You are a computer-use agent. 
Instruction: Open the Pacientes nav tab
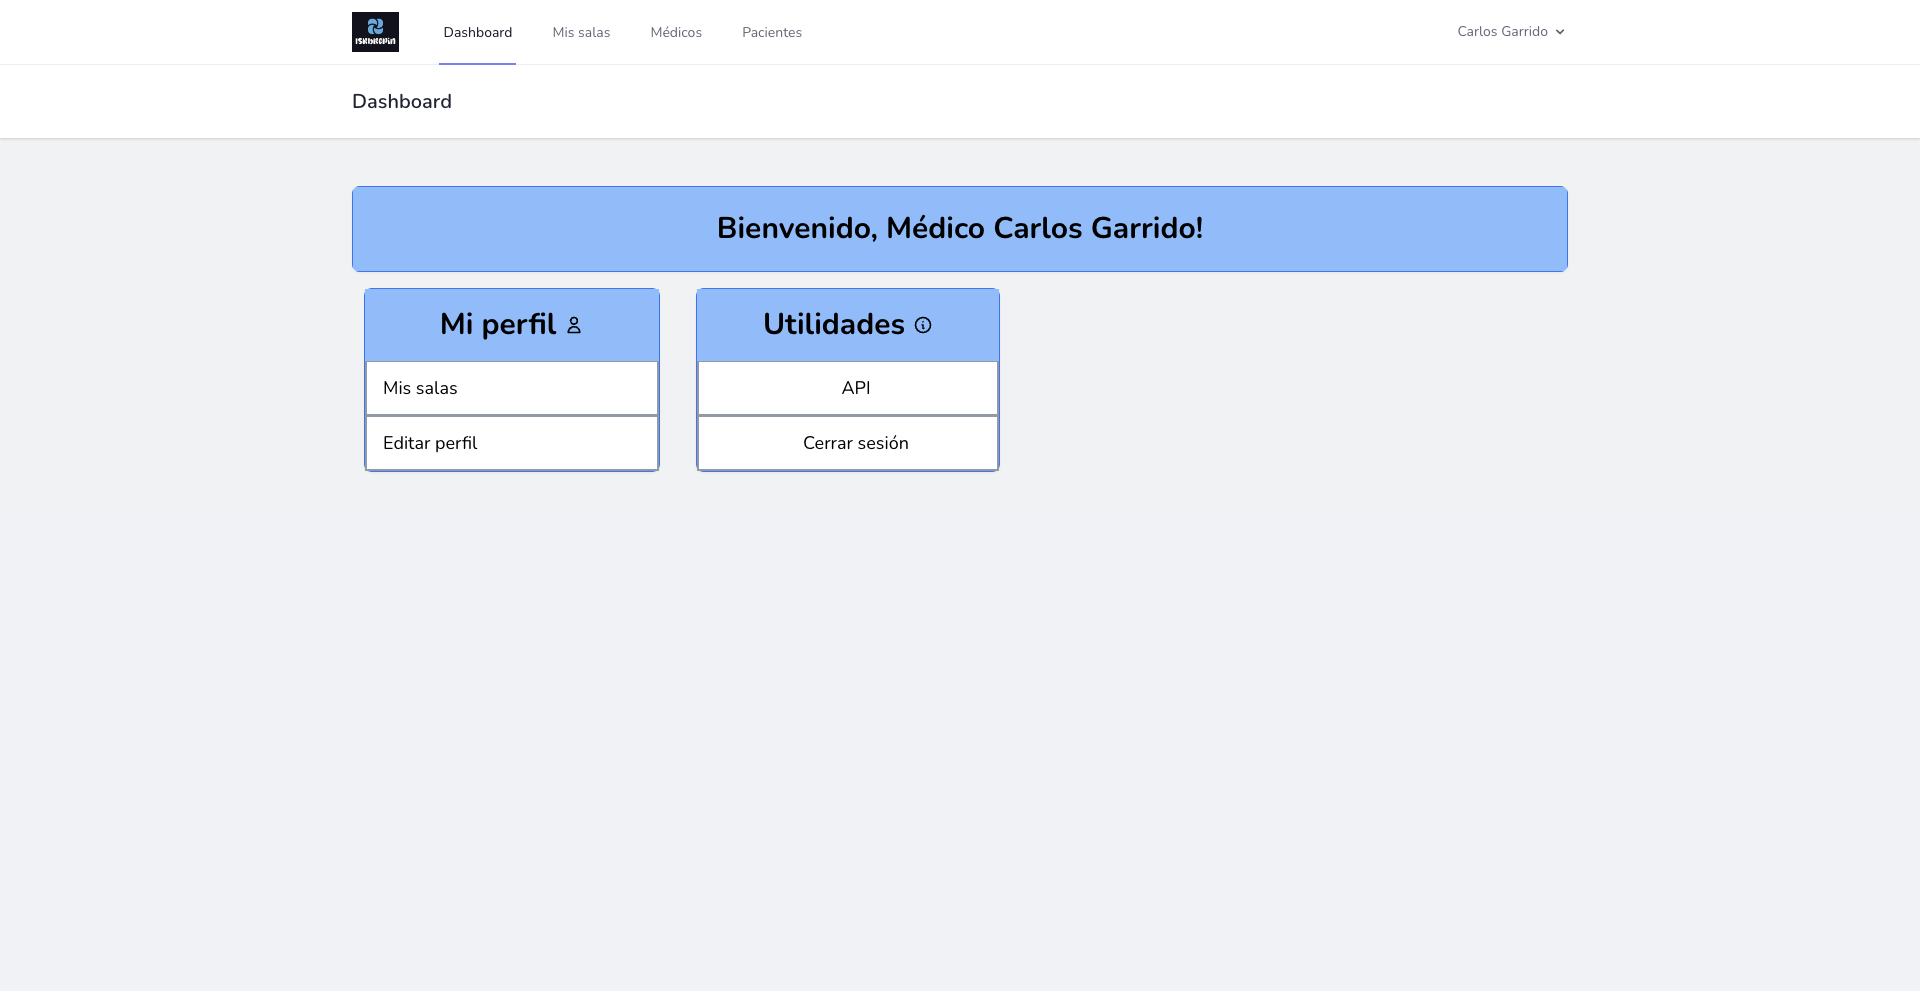point(772,32)
